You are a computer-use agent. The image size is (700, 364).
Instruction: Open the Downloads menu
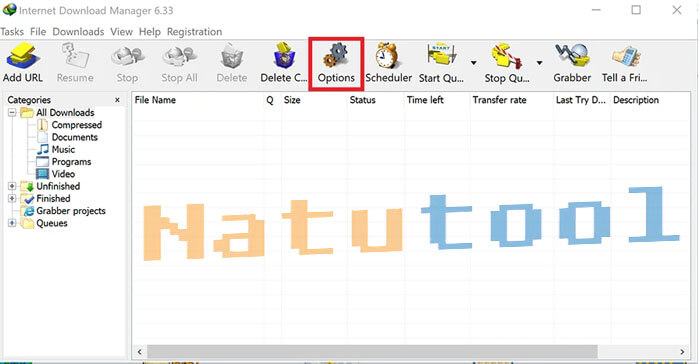coord(78,32)
